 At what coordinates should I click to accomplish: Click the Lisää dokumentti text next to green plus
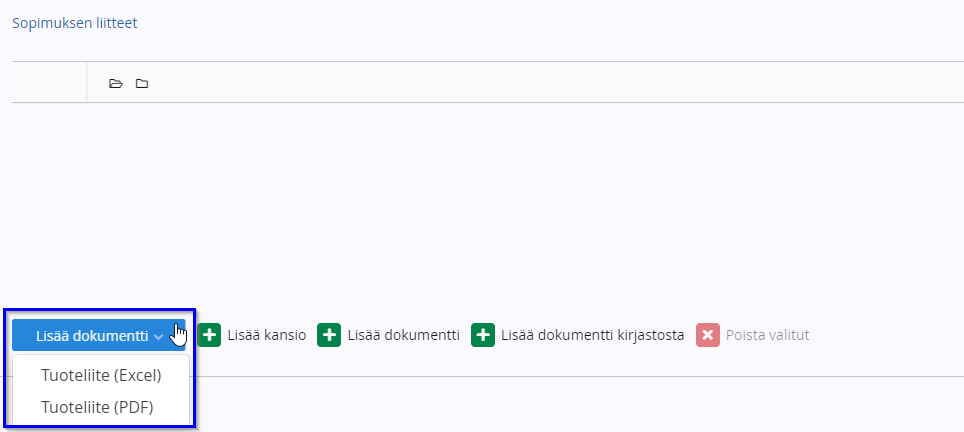404,336
